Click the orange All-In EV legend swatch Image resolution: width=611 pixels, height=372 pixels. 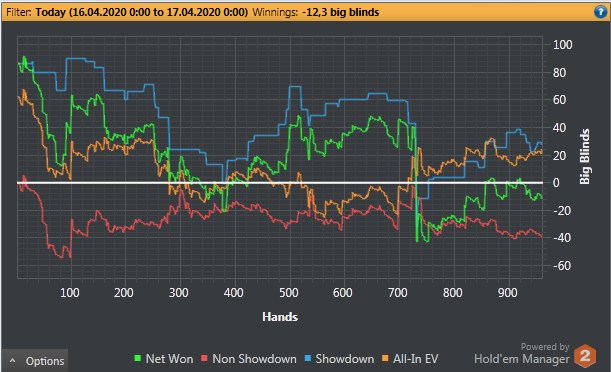tap(385, 358)
